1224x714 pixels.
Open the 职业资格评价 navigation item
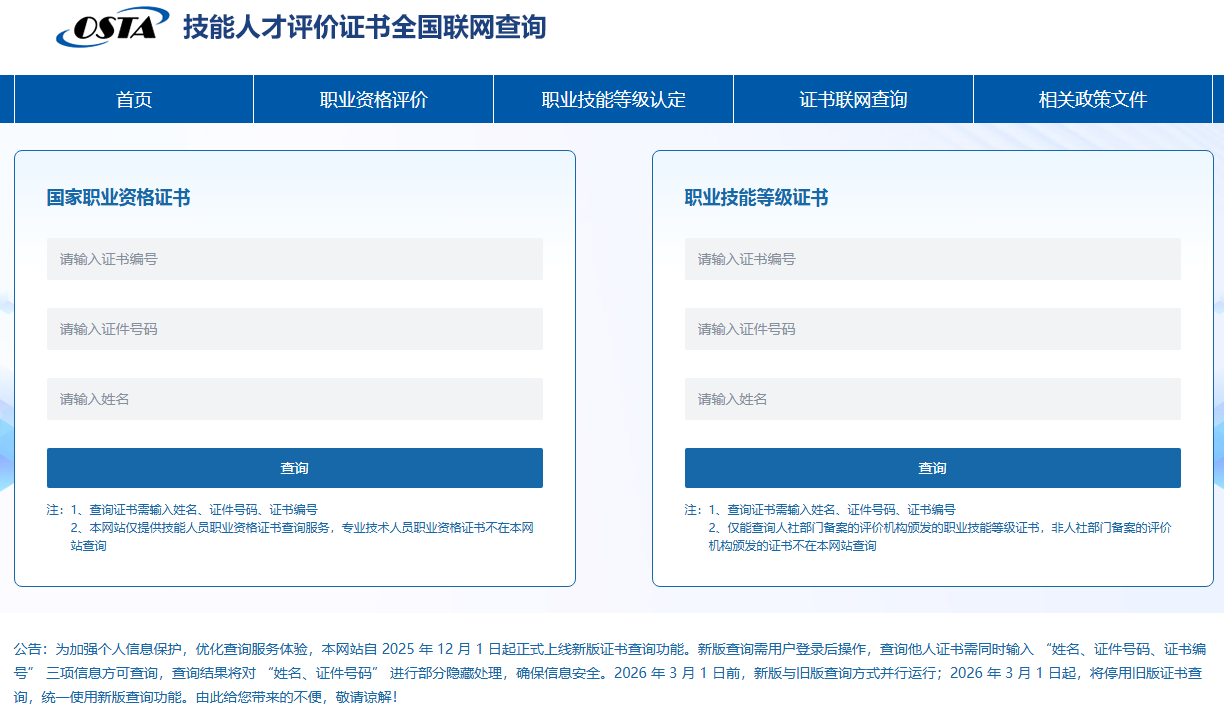point(373,99)
